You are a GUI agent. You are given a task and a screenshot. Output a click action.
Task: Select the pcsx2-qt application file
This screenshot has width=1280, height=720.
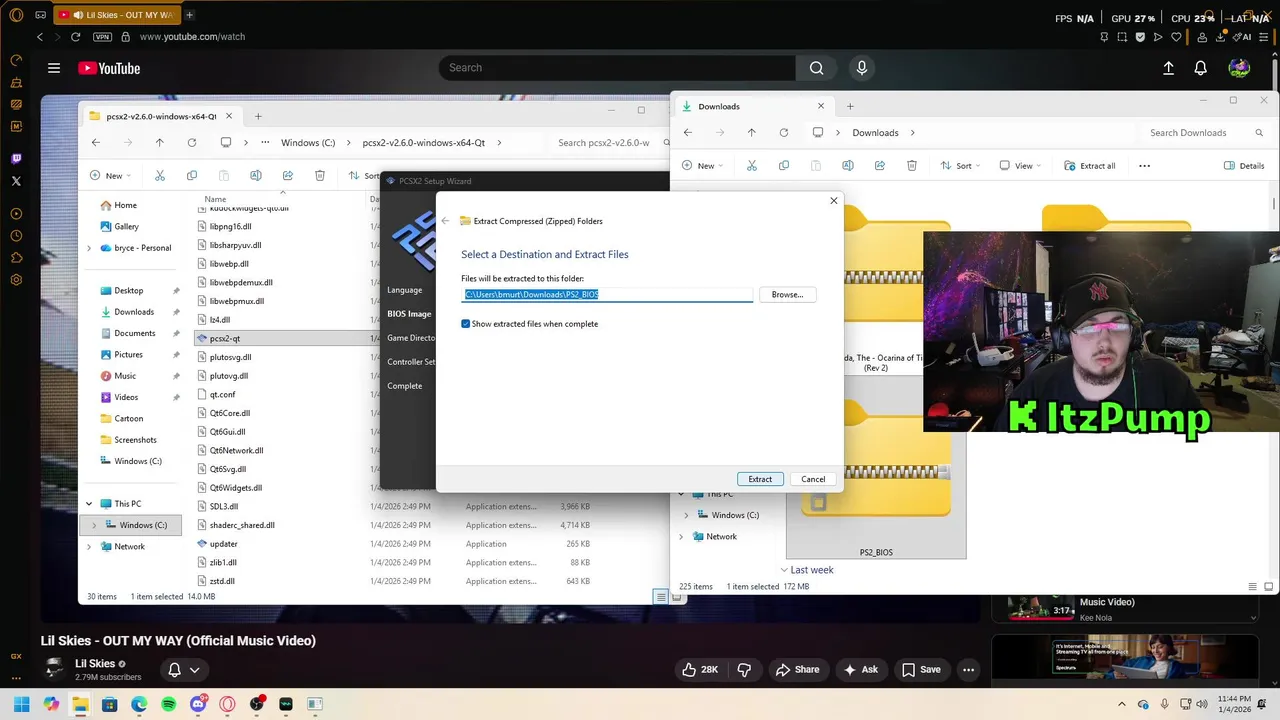point(224,339)
